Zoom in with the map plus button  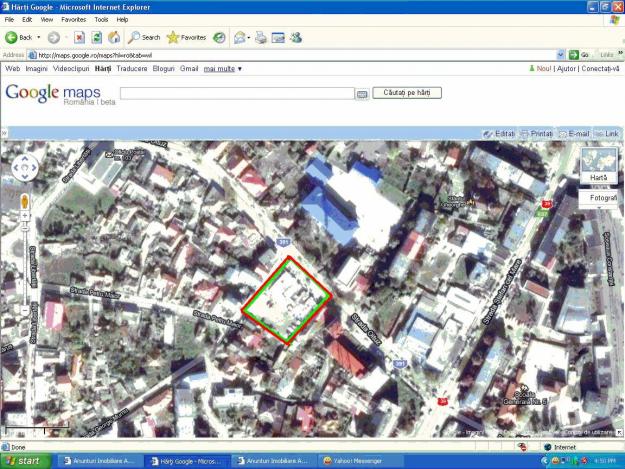coord(25,216)
